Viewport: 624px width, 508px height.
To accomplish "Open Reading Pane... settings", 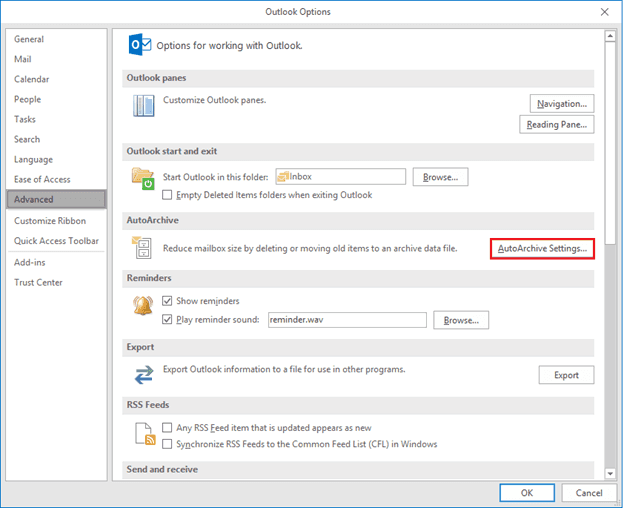I will pyautogui.click(x=557, y=125).
